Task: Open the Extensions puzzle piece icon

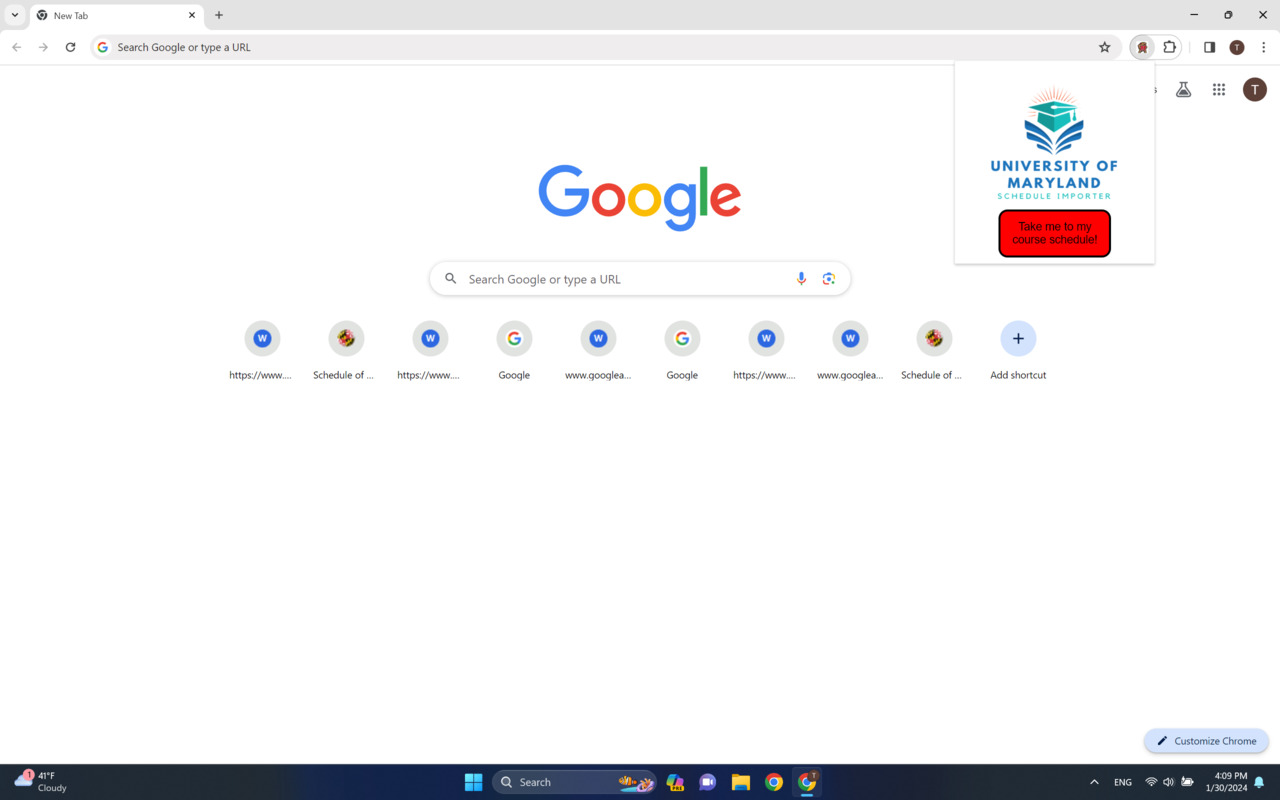Action: (x=1170, y=46)
